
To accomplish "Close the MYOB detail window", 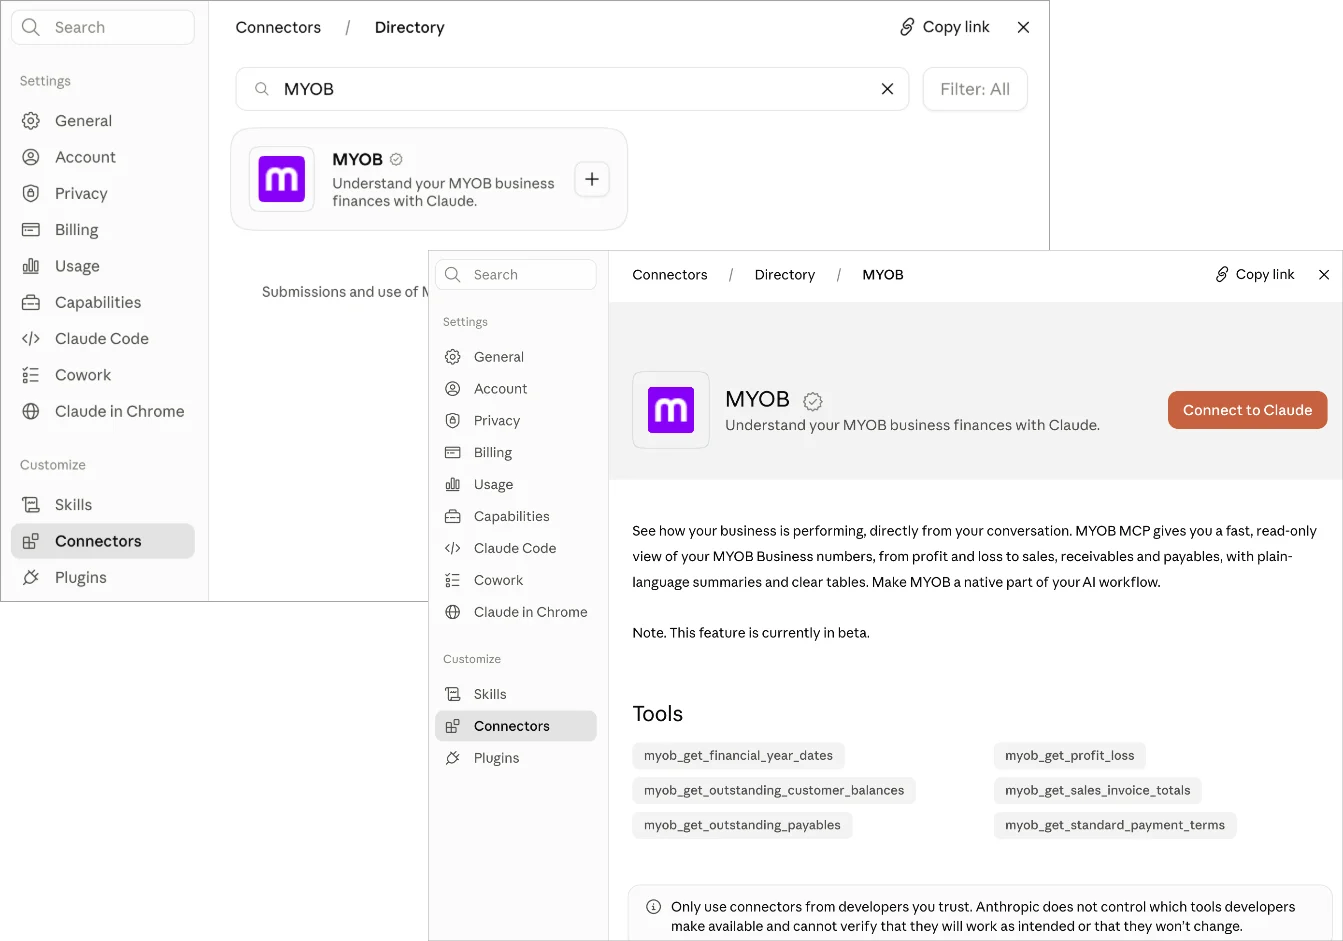I will coord(1324,274).
